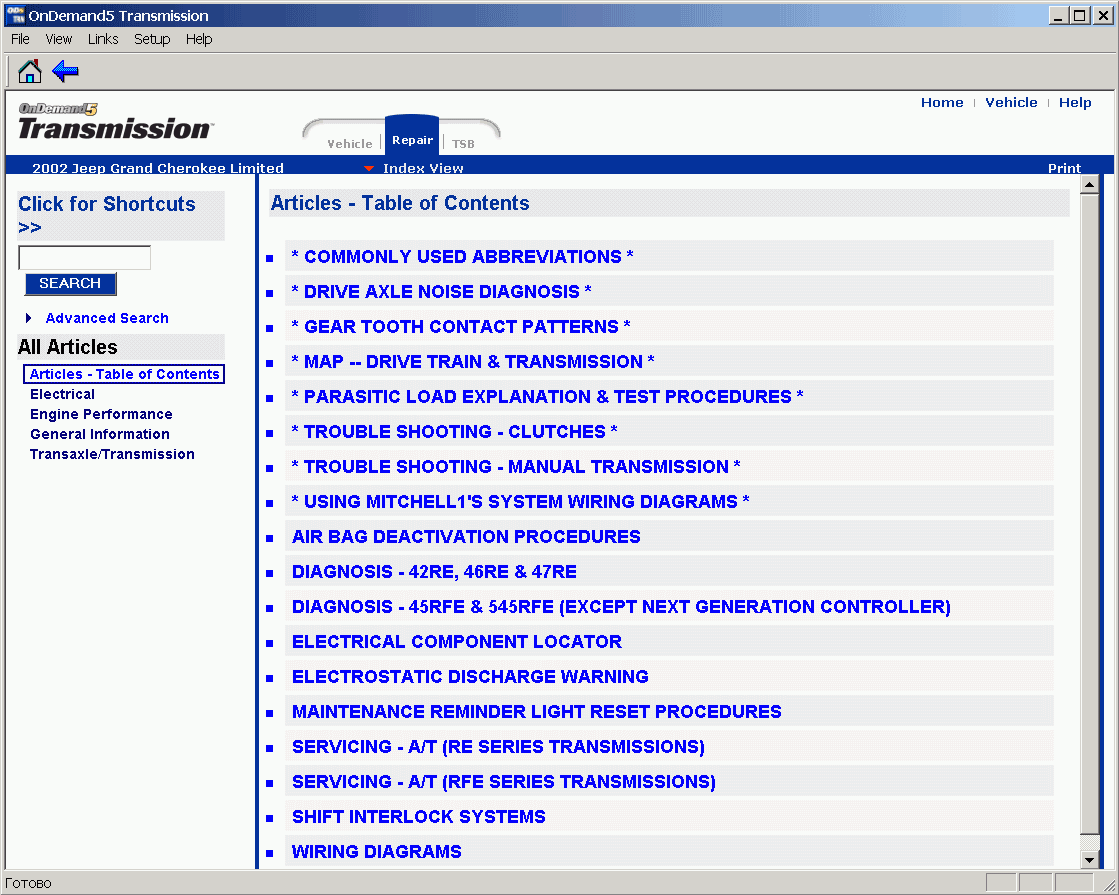Select the Vehicle tab

pos(350,143)
